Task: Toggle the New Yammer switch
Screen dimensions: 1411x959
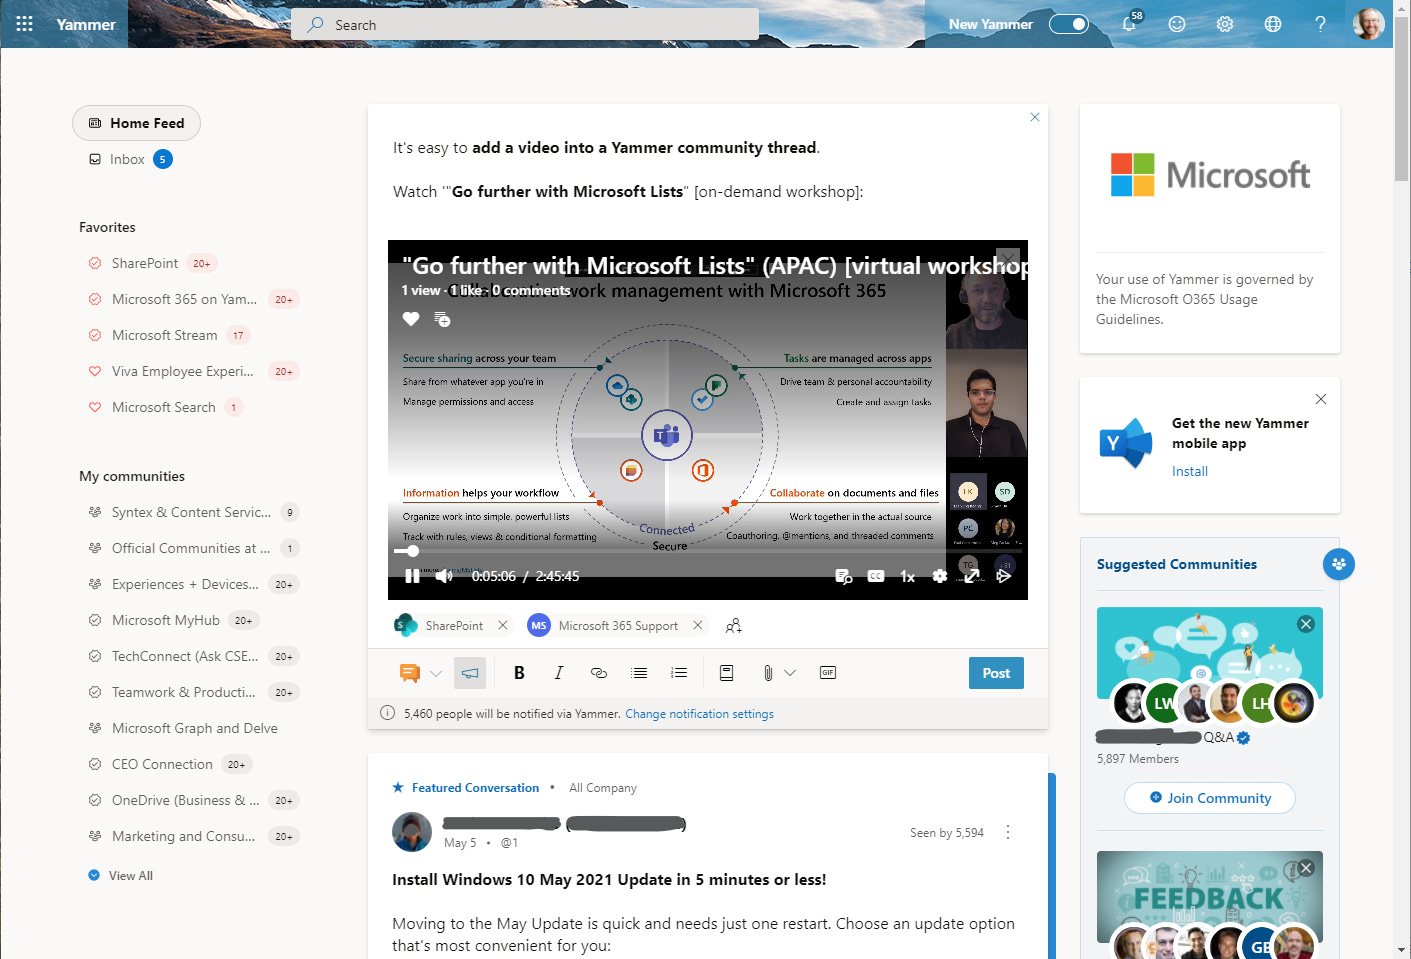Action: pos(1069,24)
